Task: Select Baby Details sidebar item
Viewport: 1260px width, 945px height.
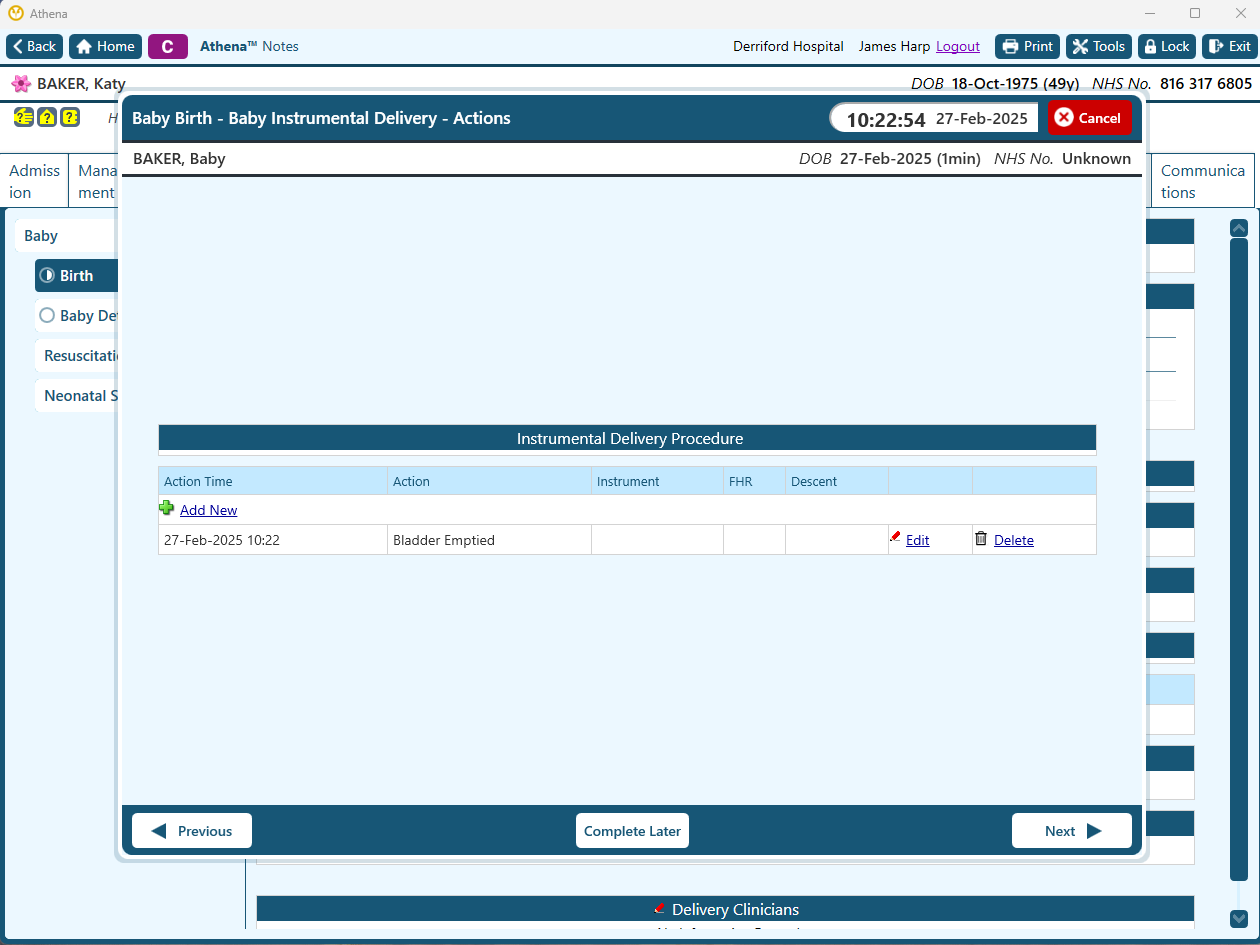Action: 78,316
